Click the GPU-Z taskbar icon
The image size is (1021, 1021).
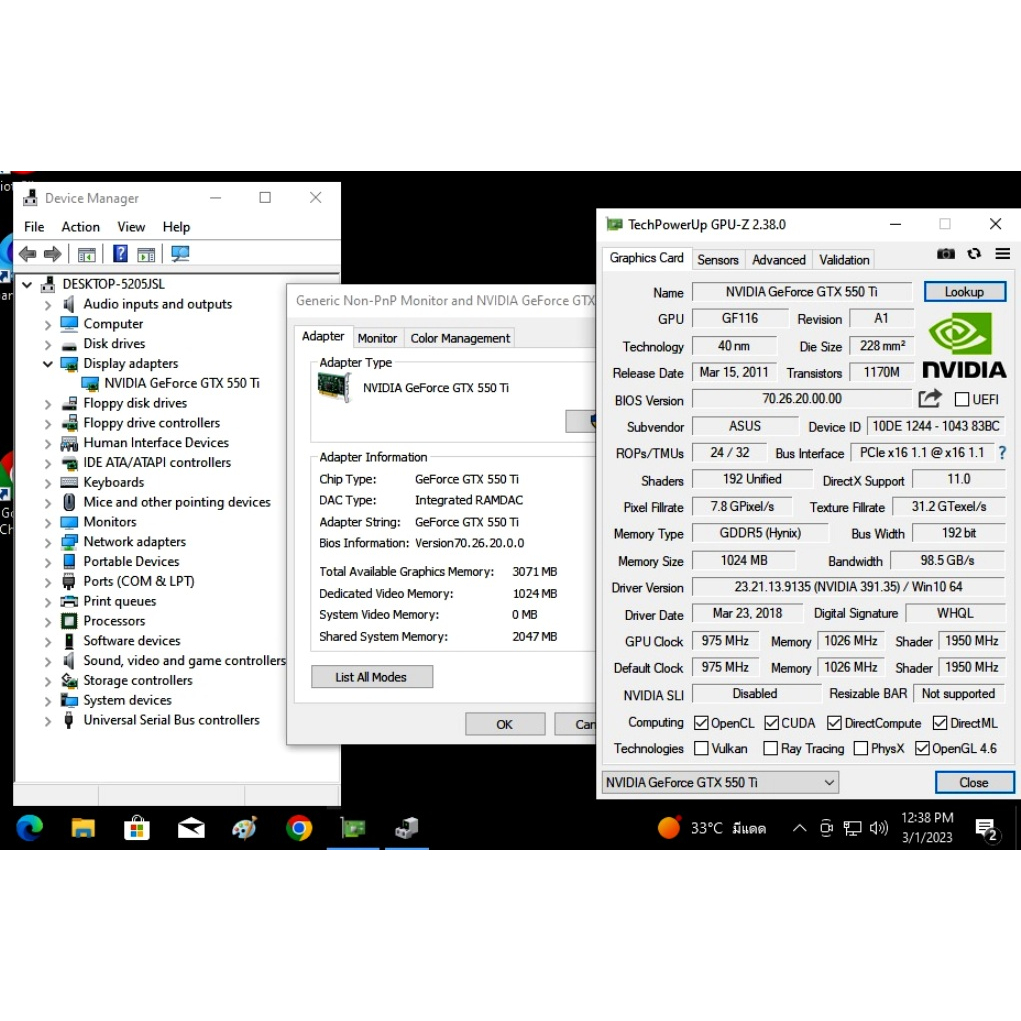point(353,828)
